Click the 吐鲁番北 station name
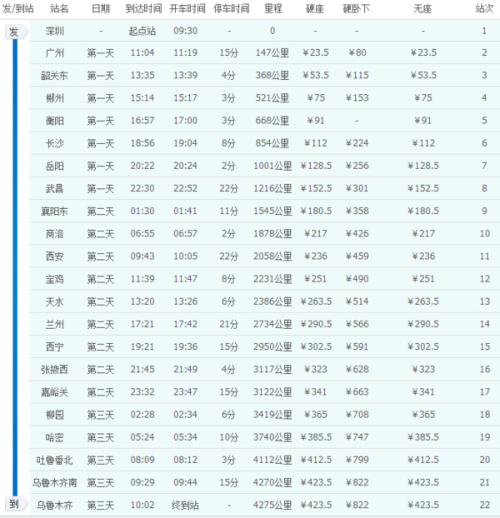Viewport: 500px width, 518px height. click(x=55, y=460)
